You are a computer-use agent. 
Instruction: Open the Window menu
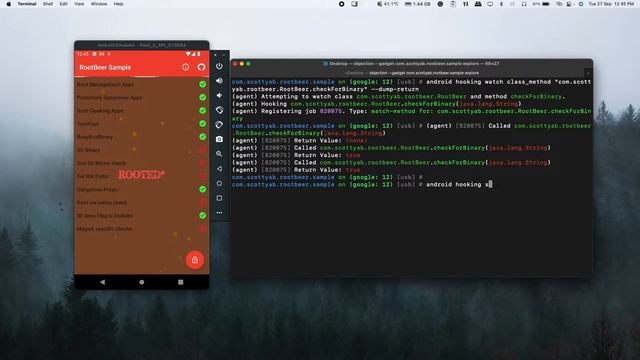[x=99, y=4]
